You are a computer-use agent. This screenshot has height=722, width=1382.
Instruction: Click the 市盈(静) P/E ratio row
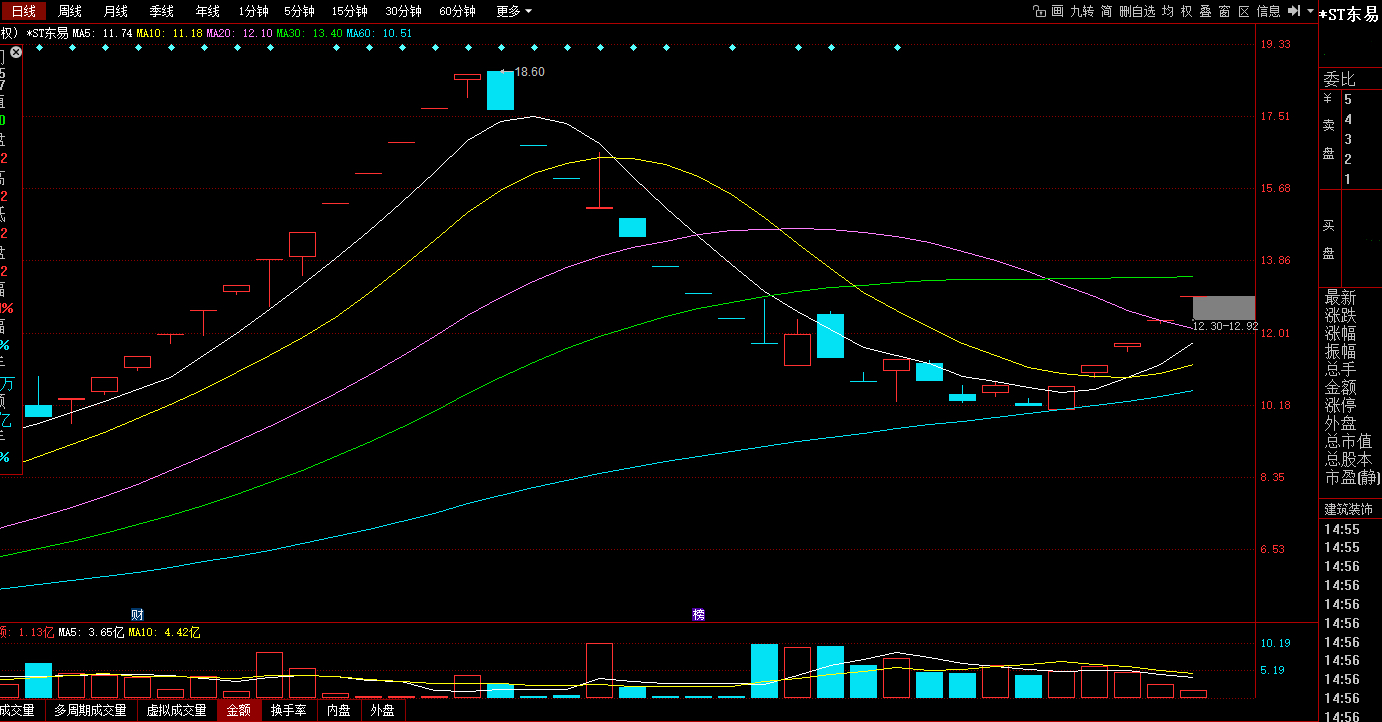click(1351, 477)
